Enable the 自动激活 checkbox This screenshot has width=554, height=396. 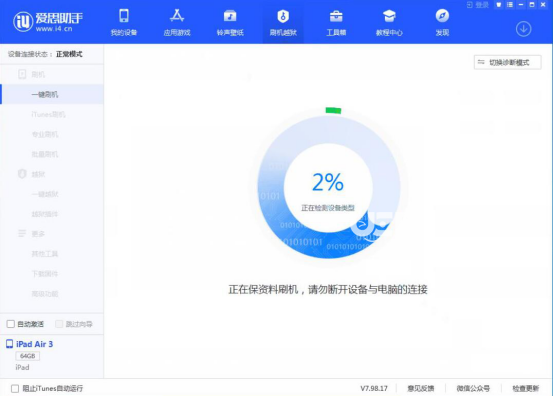pos(11,324)
